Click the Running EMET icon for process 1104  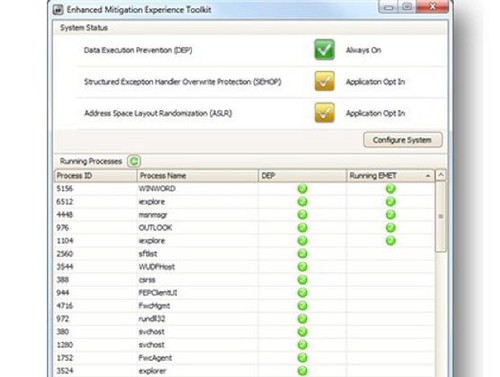click(x=391, y=241)
